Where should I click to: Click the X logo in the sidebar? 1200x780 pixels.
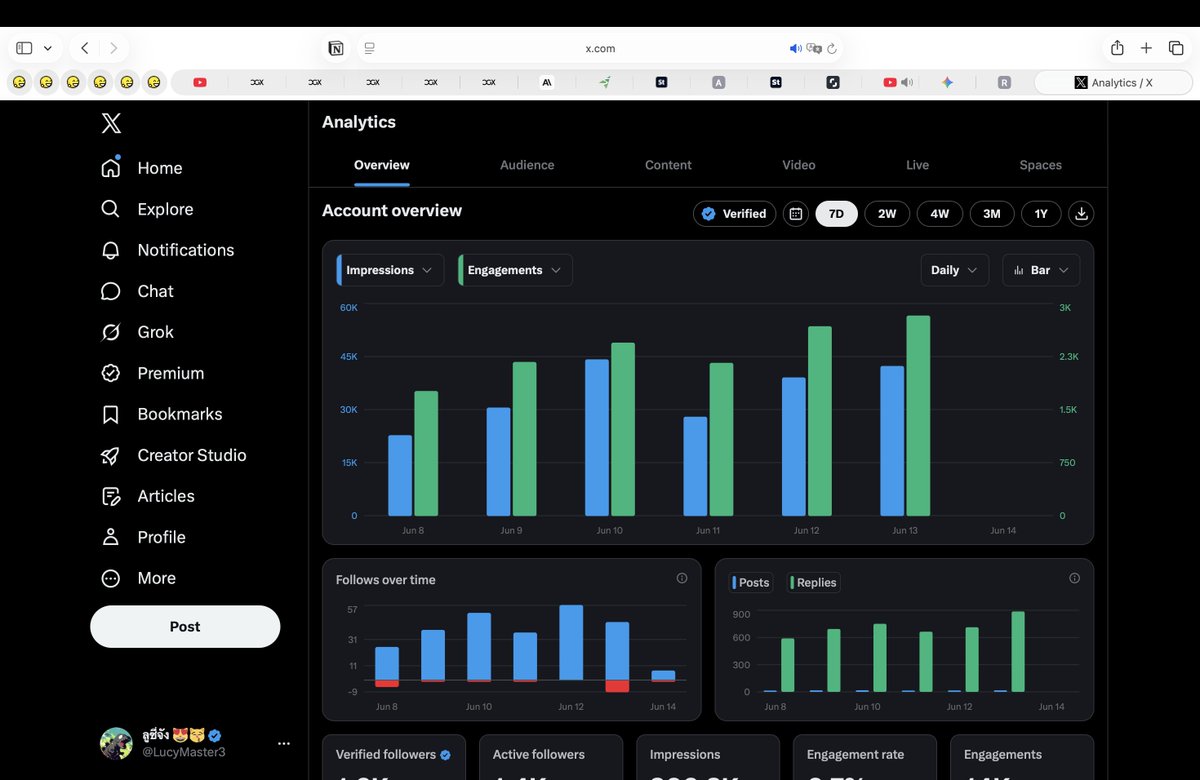click(x=111, y=123)
